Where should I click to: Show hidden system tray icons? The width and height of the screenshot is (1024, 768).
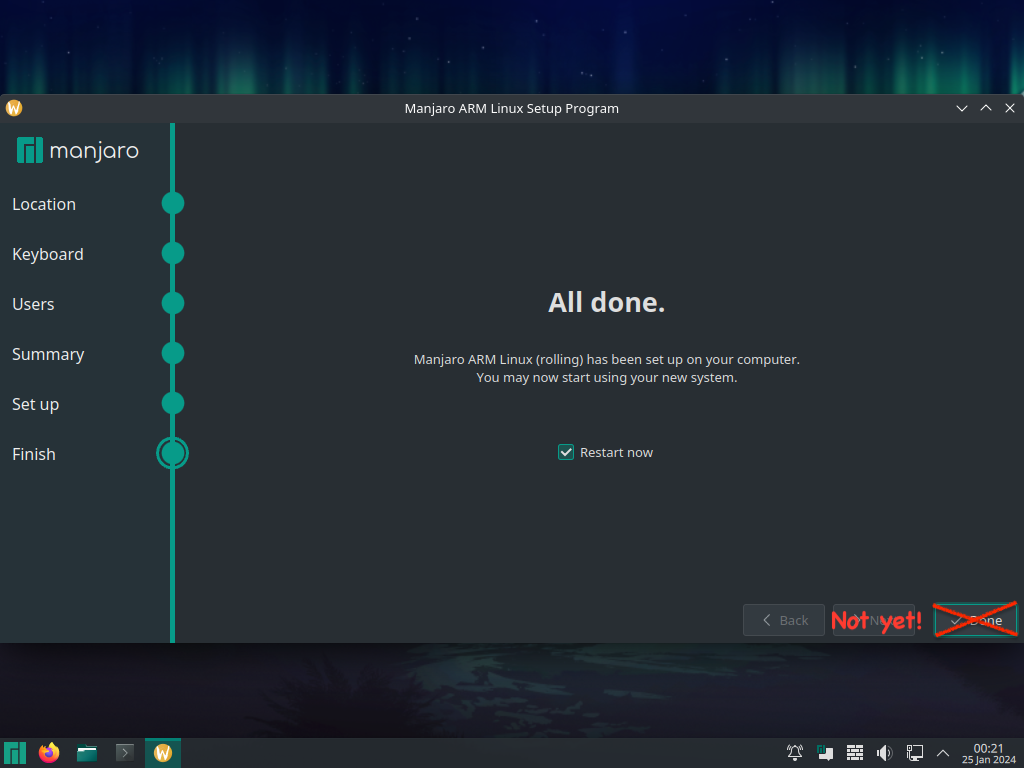942,753
